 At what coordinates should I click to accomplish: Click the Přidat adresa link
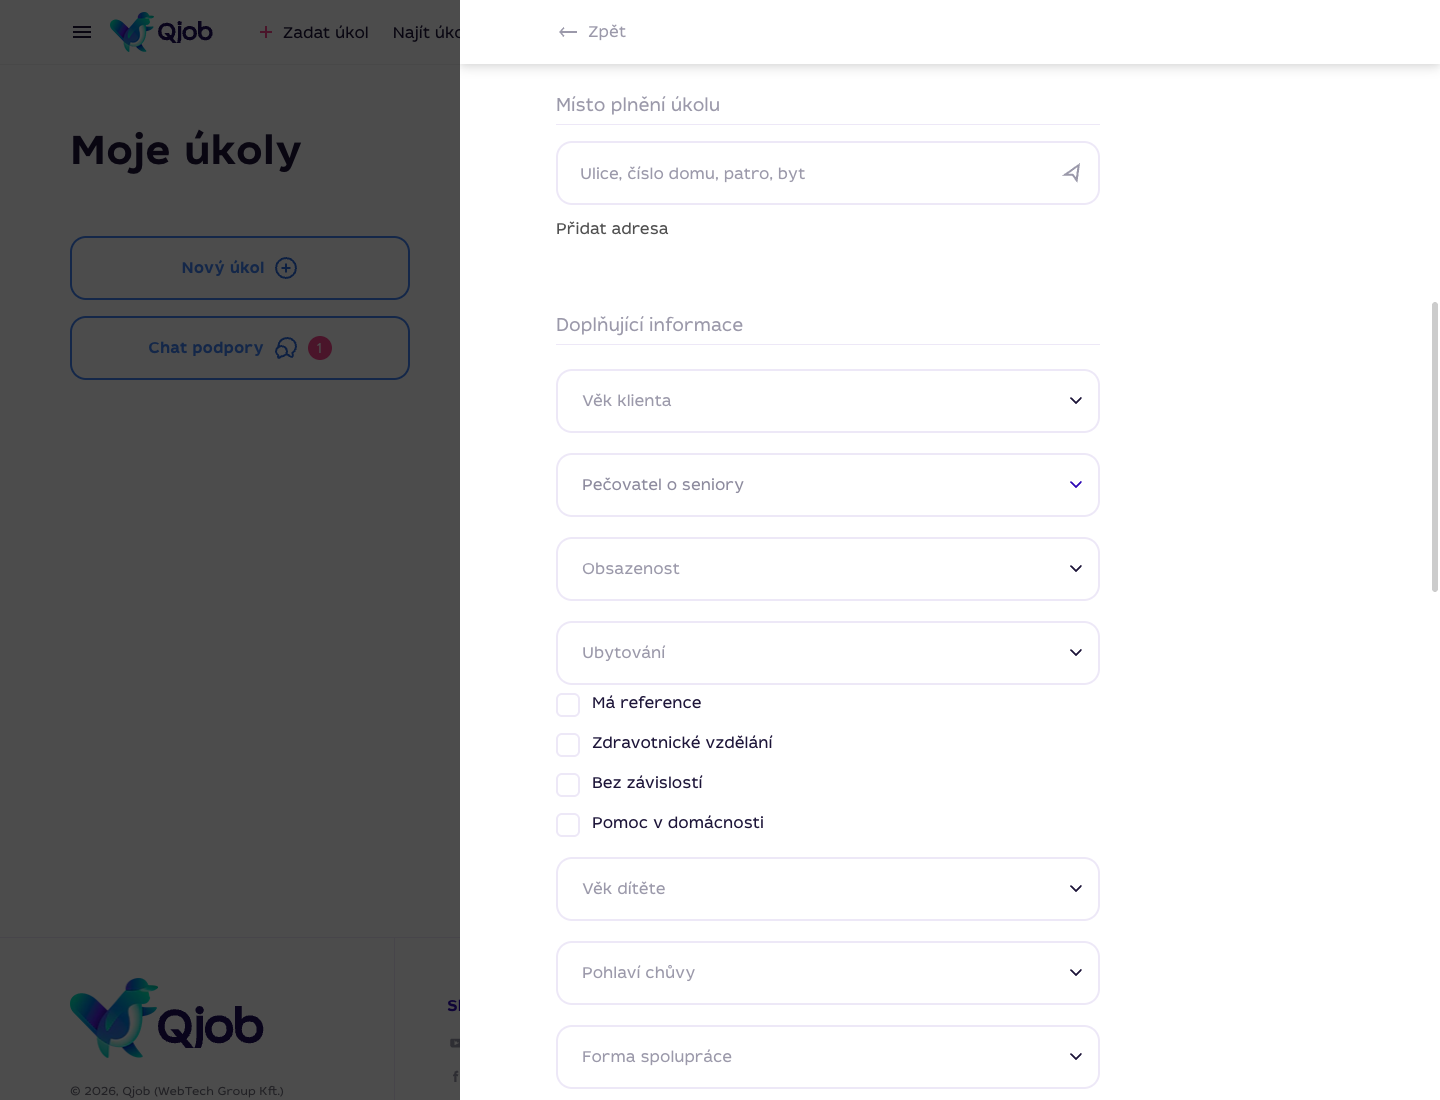(612, 228)
